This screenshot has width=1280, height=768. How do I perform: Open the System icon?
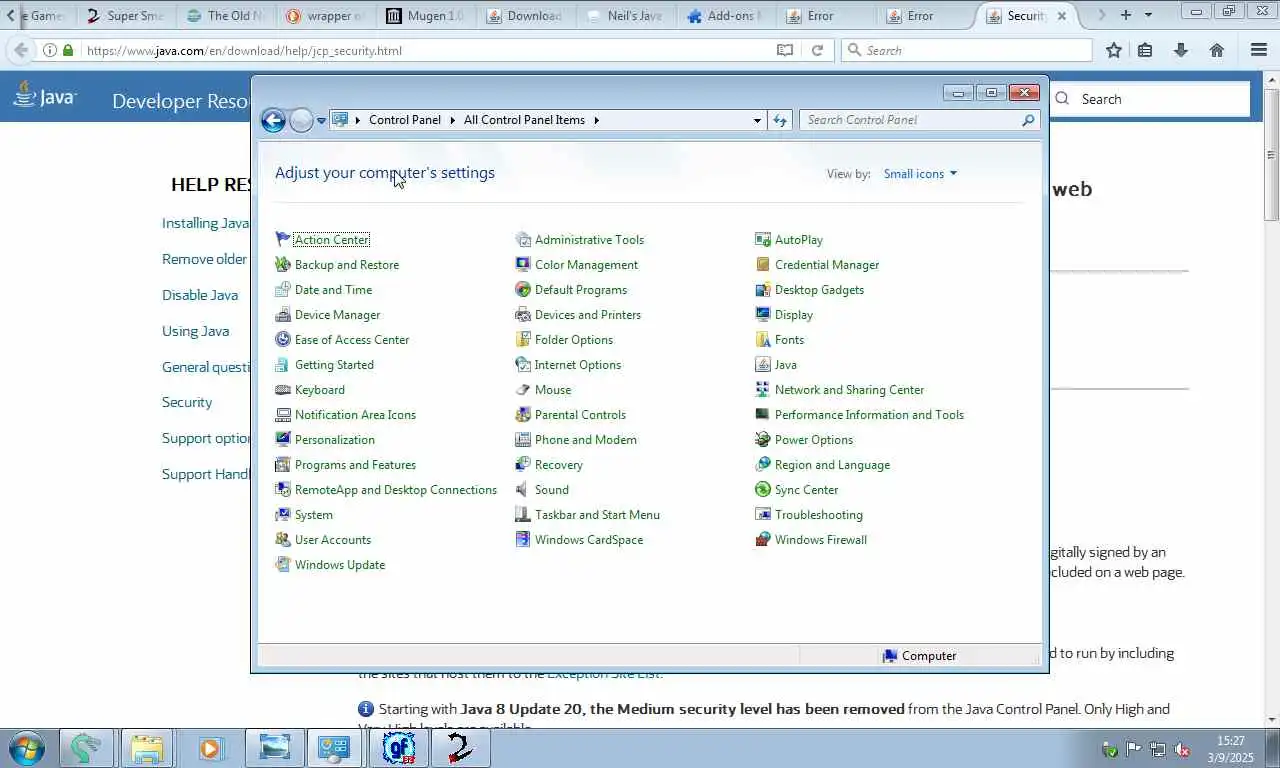[x=283, y=515]
